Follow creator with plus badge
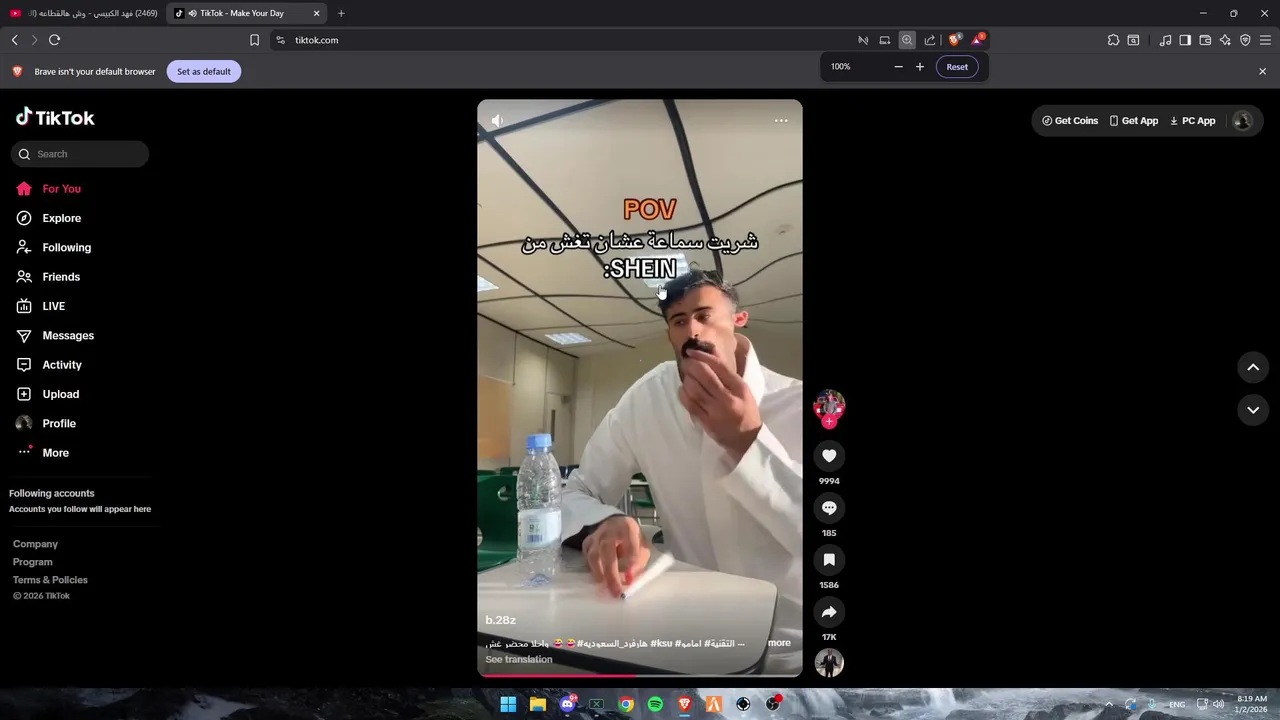The image size is (1280, 720). (x=829, y=422)
